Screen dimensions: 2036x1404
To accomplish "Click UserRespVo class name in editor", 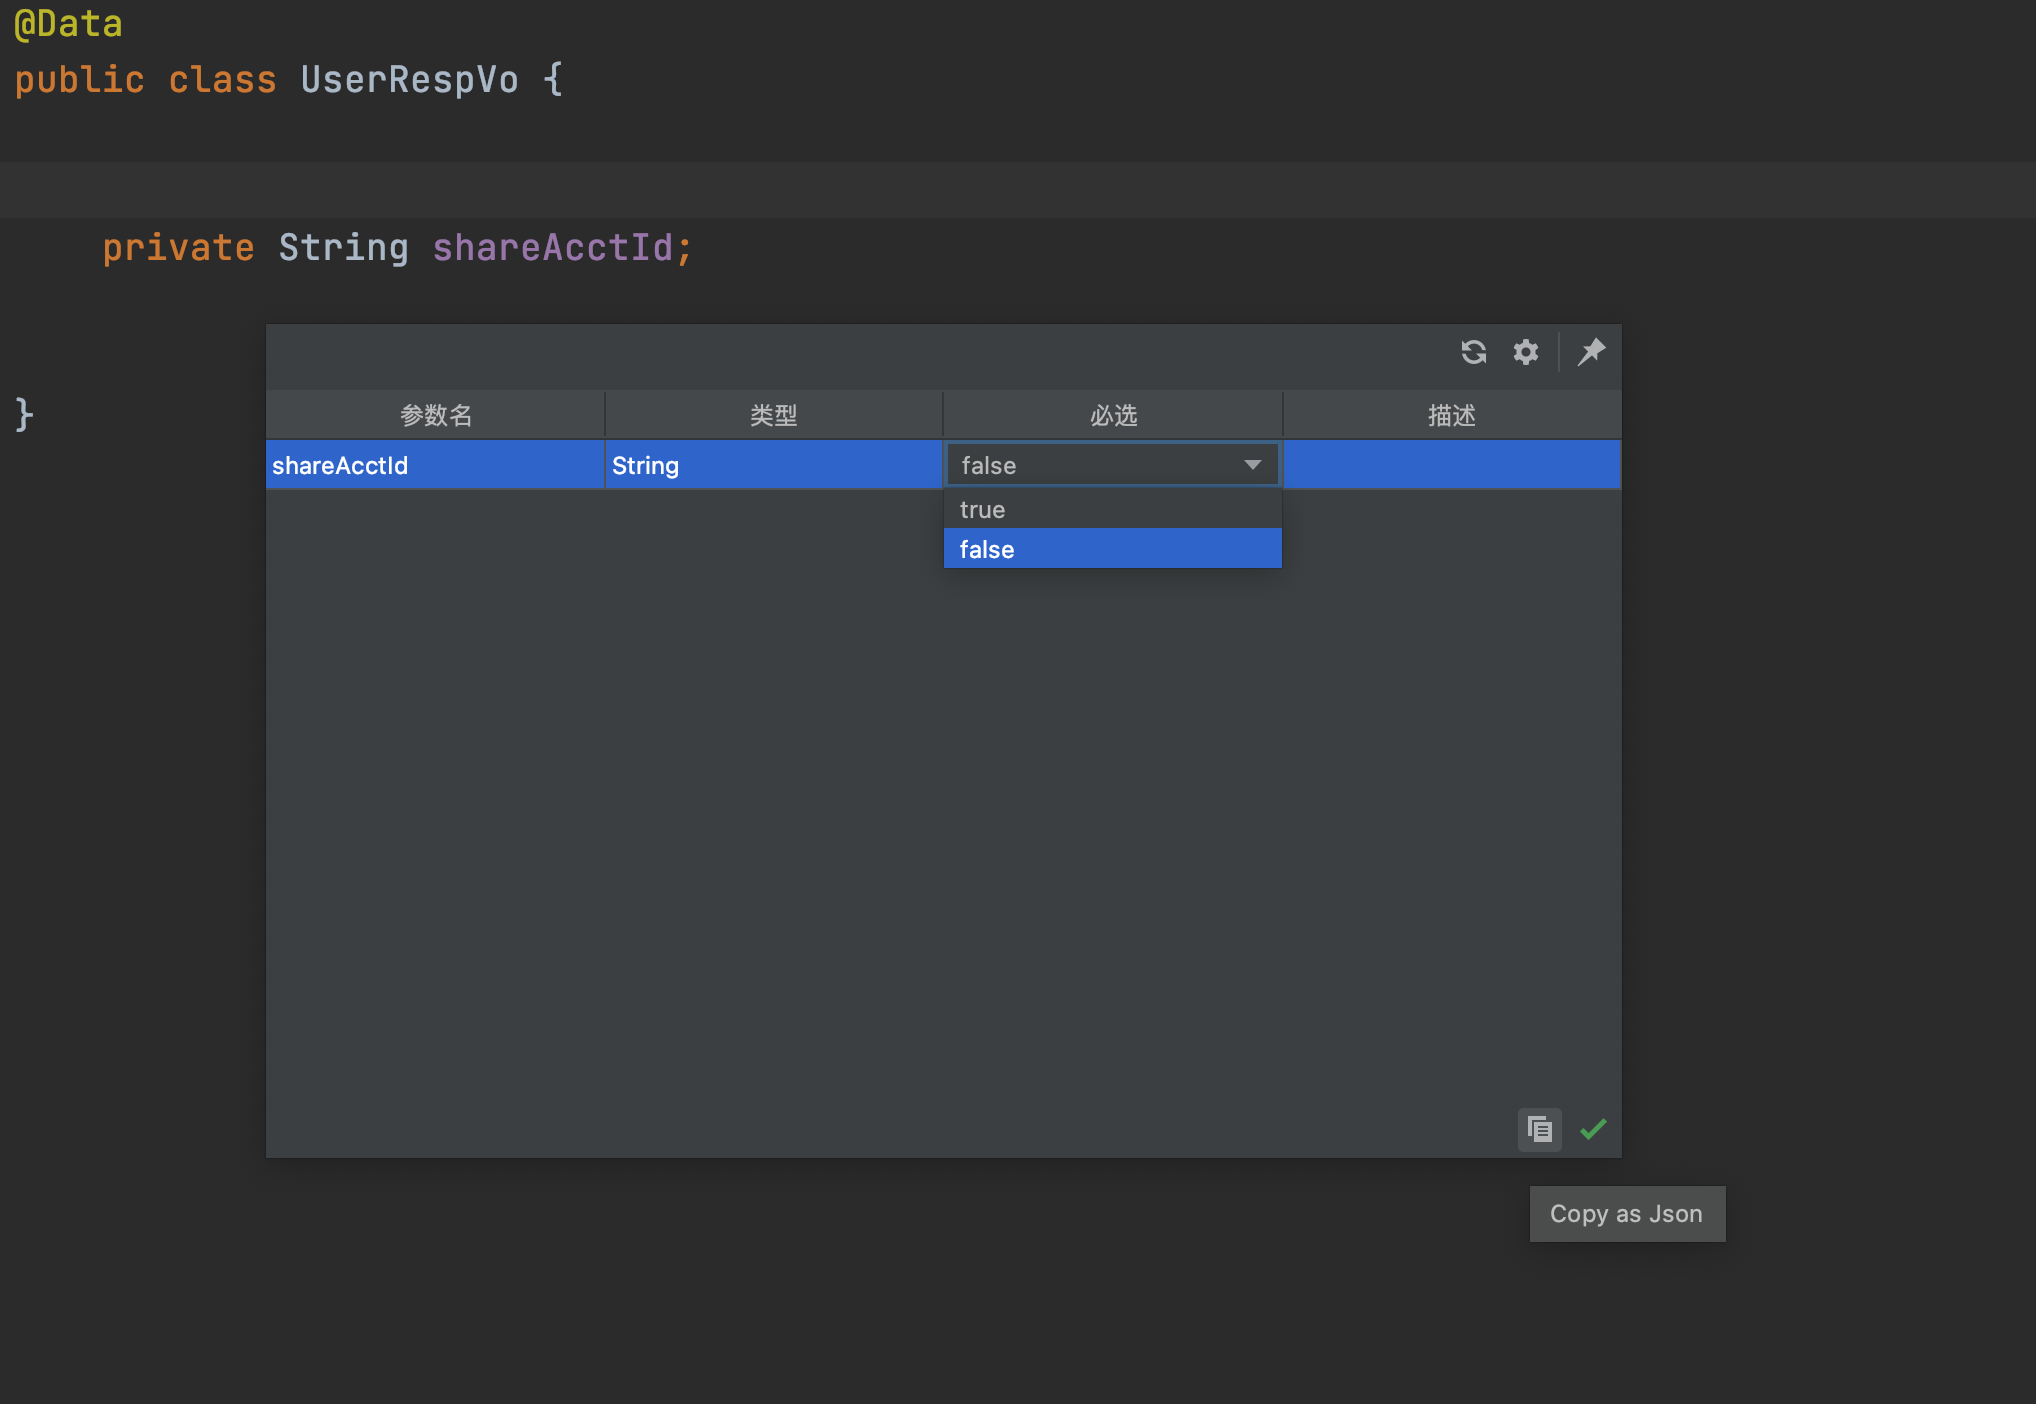I will tap(409, 80).
